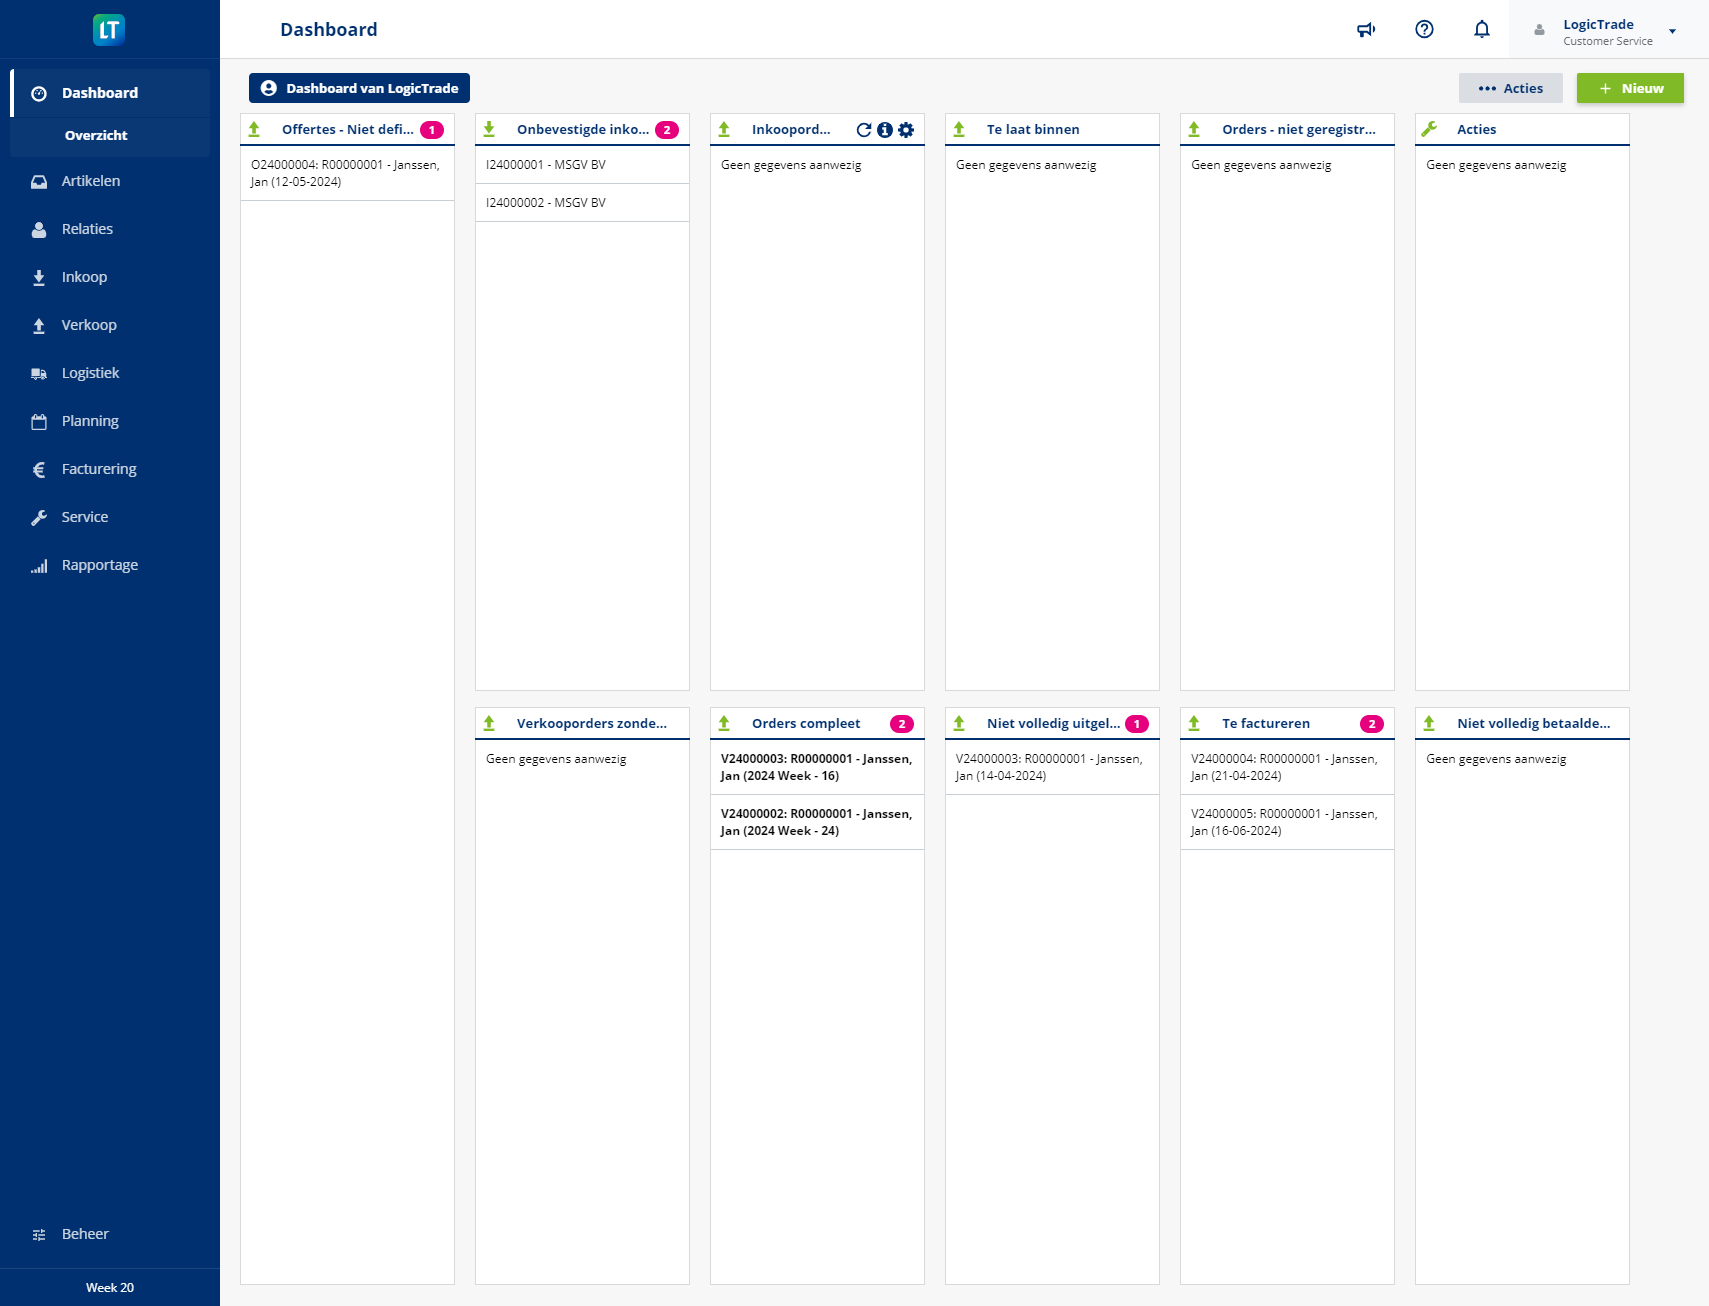The image size is (1709, 1306).
Task: Open the help question mark icon
Action: pyautogui.click(x=1424, y=30)
